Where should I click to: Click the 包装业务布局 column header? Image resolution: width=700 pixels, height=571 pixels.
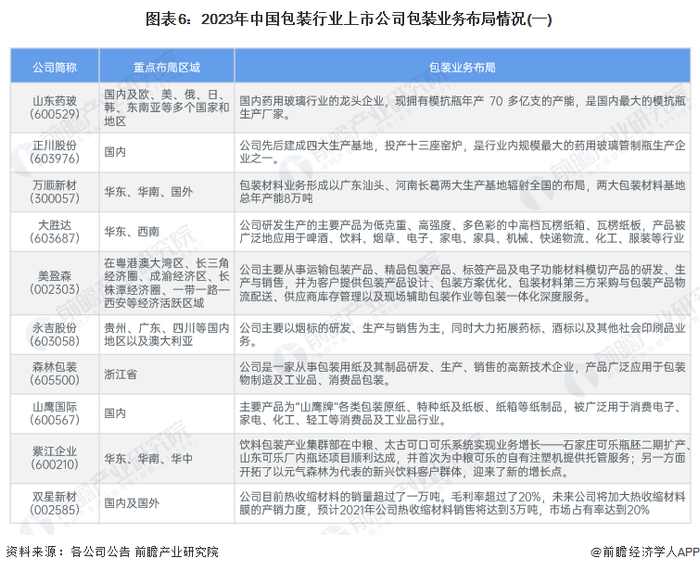pos(462,67)
